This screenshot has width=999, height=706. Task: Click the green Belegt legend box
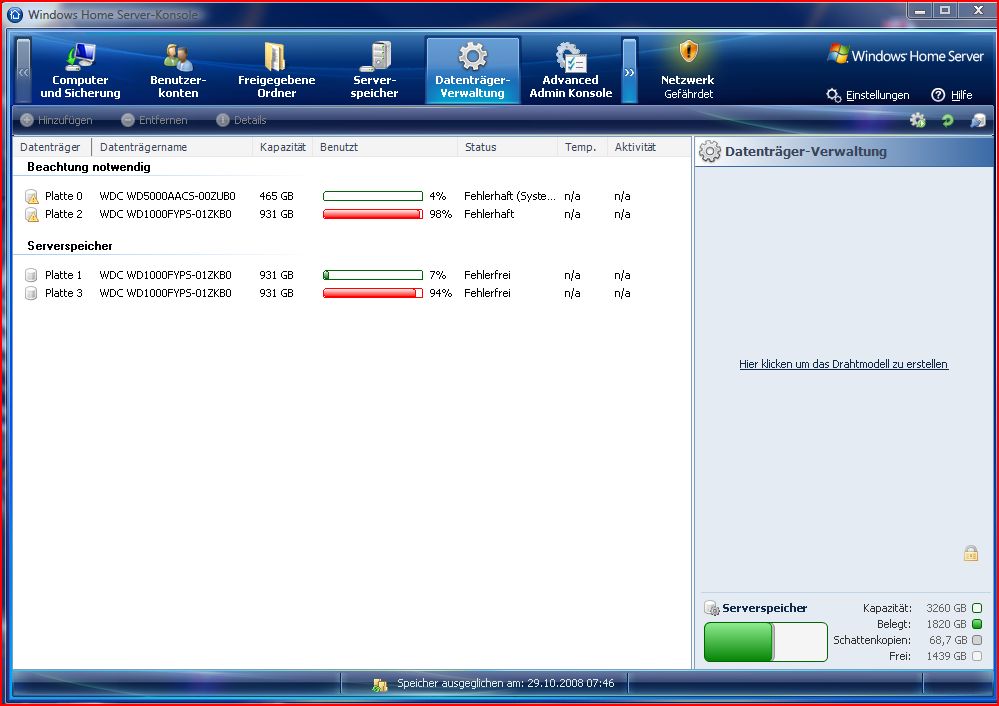point(977,624)
